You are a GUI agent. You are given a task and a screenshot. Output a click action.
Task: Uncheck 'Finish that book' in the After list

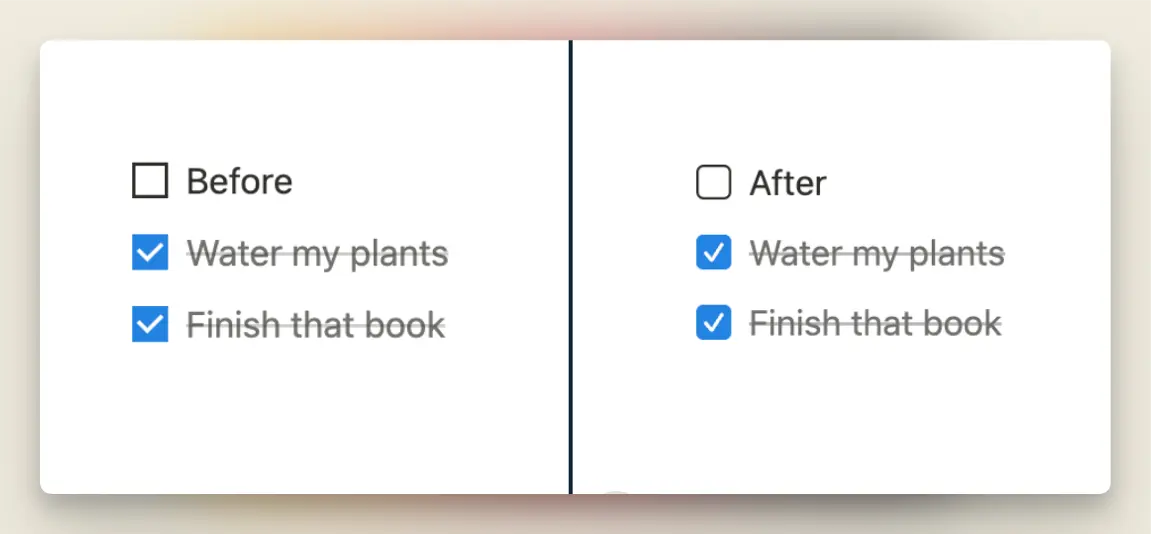[x=713, y=324]
